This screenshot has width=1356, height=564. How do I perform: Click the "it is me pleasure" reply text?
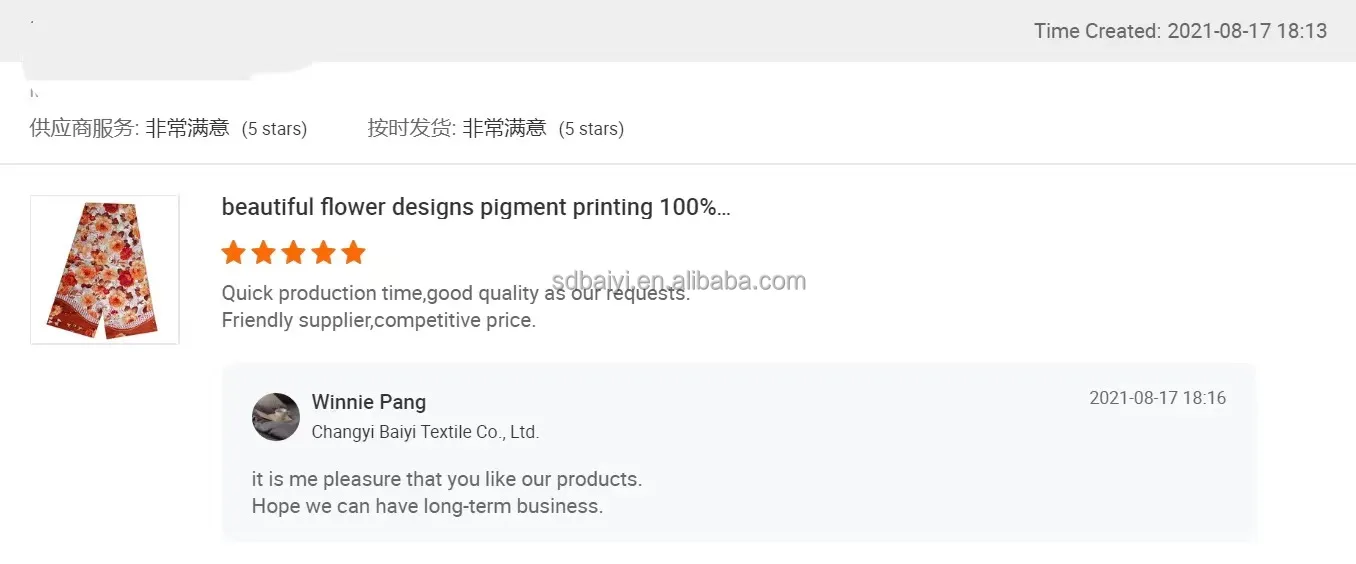[x=447, y=479]
